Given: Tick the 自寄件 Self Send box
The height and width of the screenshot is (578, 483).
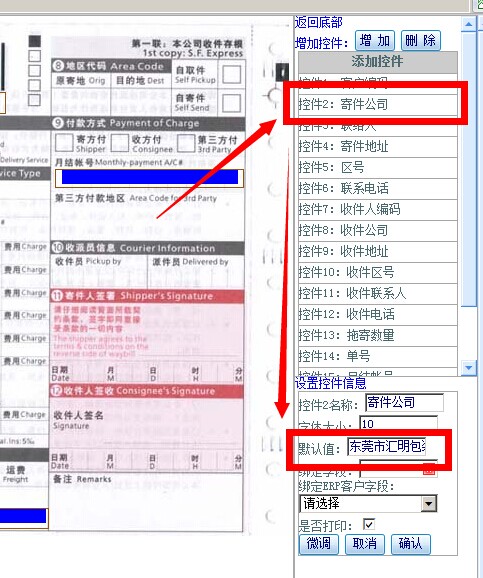Looking at the screenshot, I should pos(232,103).
